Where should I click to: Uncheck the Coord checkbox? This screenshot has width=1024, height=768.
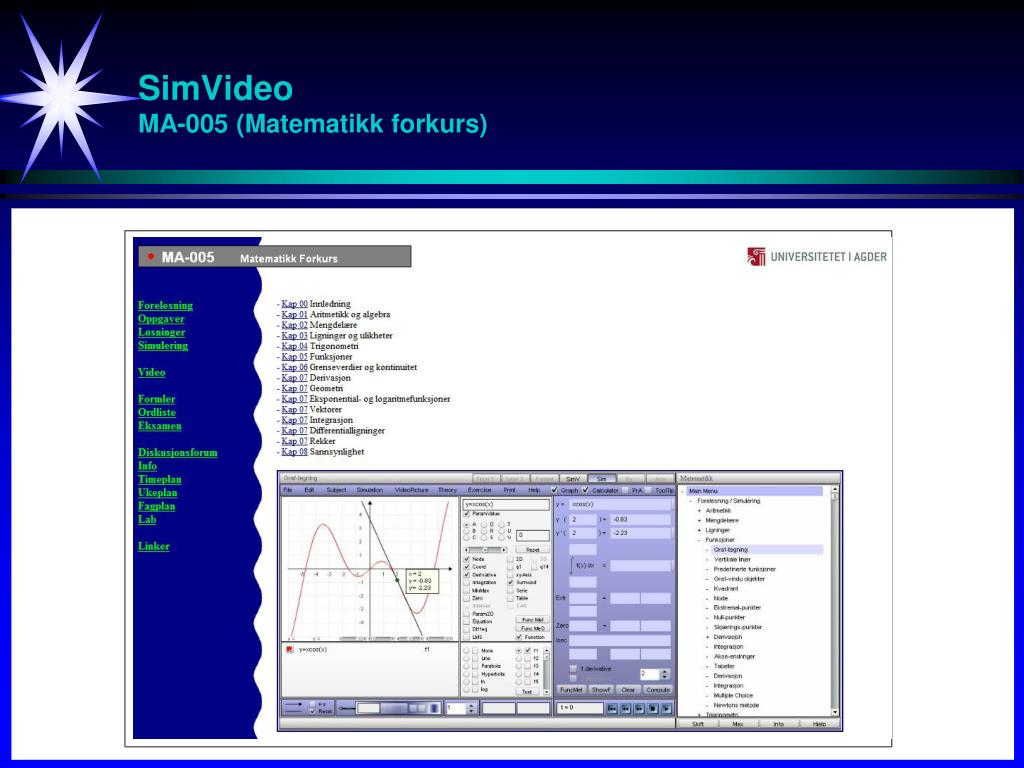467,567
